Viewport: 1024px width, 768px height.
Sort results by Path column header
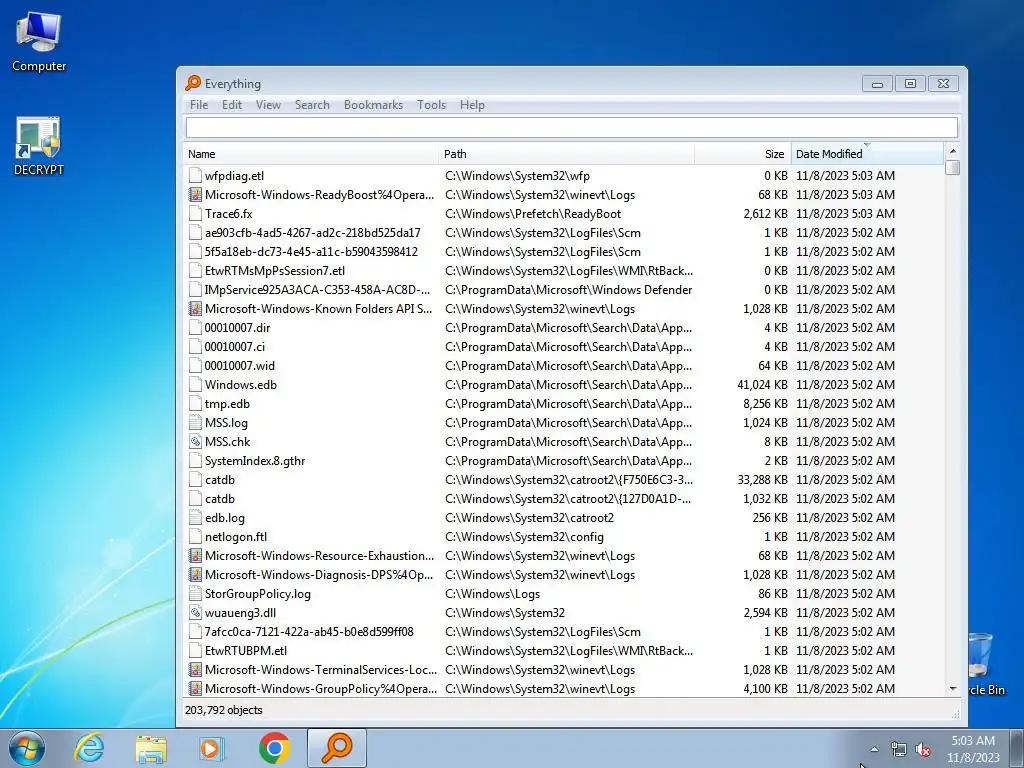click(566, 154)
